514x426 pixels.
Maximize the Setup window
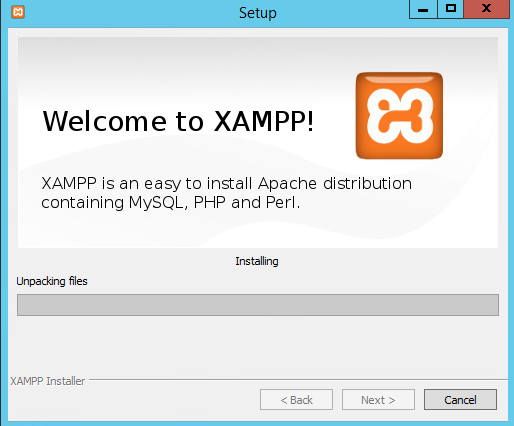click(x=450, y=9)
